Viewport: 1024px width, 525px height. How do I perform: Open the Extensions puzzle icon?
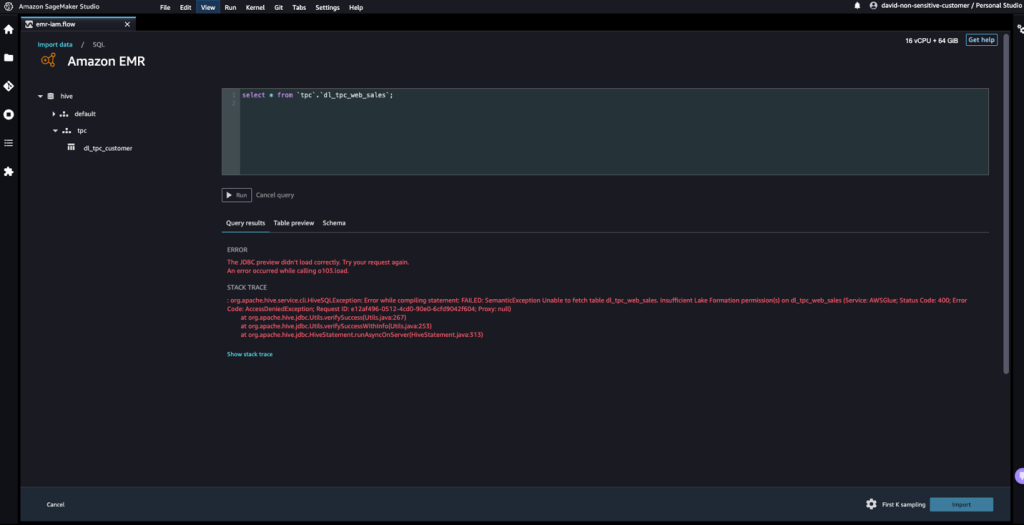(8, 171)
